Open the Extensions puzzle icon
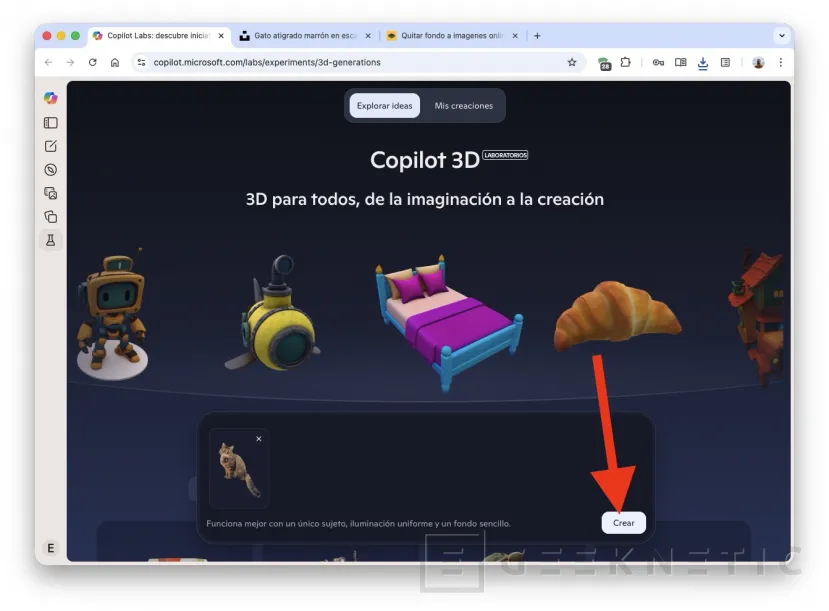Viewport: 829px width, 611px height. pos(625,62)
